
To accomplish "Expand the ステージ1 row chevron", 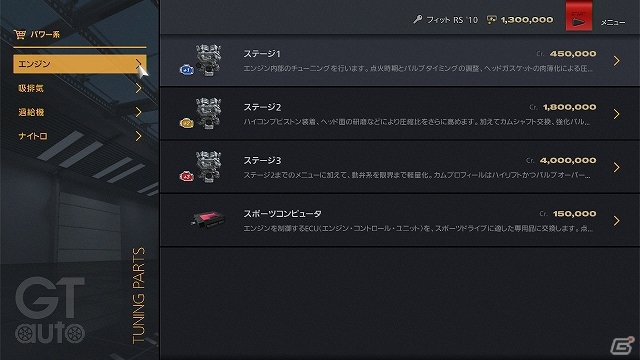I will 616,61.
